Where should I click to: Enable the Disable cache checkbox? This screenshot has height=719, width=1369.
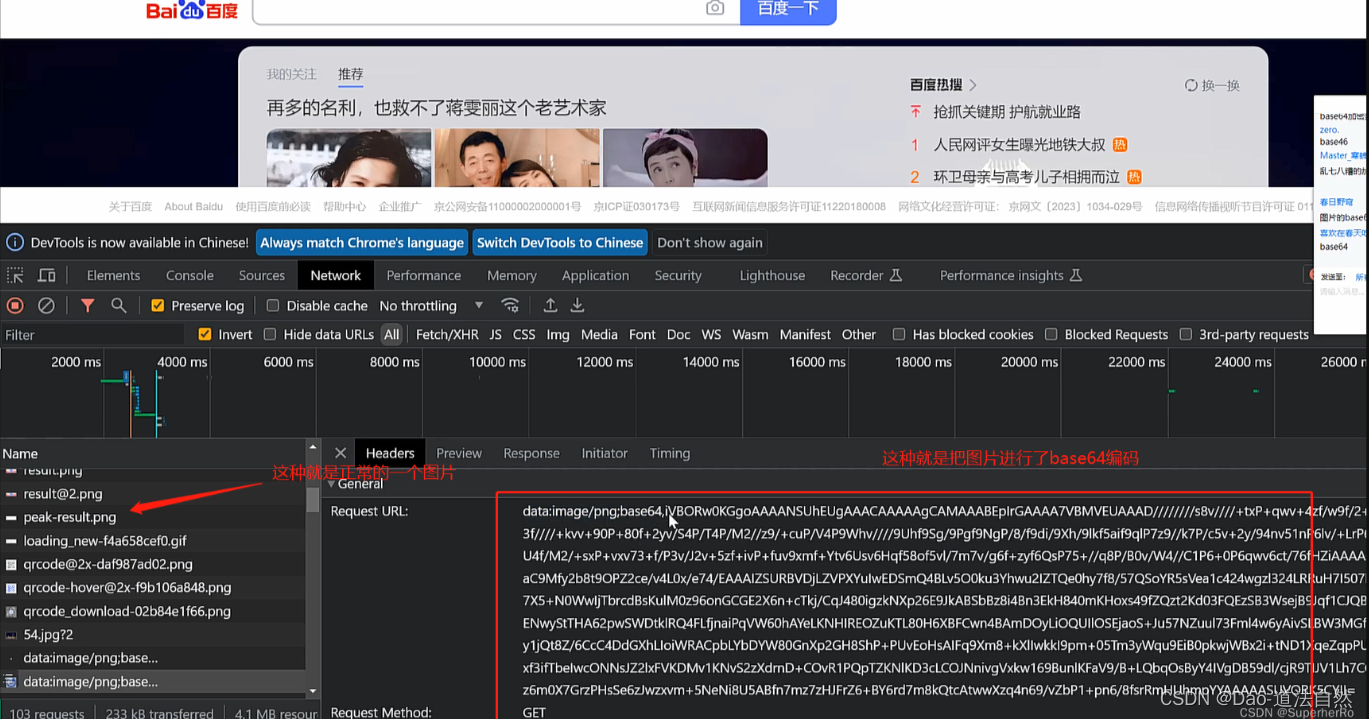(272, 305)
